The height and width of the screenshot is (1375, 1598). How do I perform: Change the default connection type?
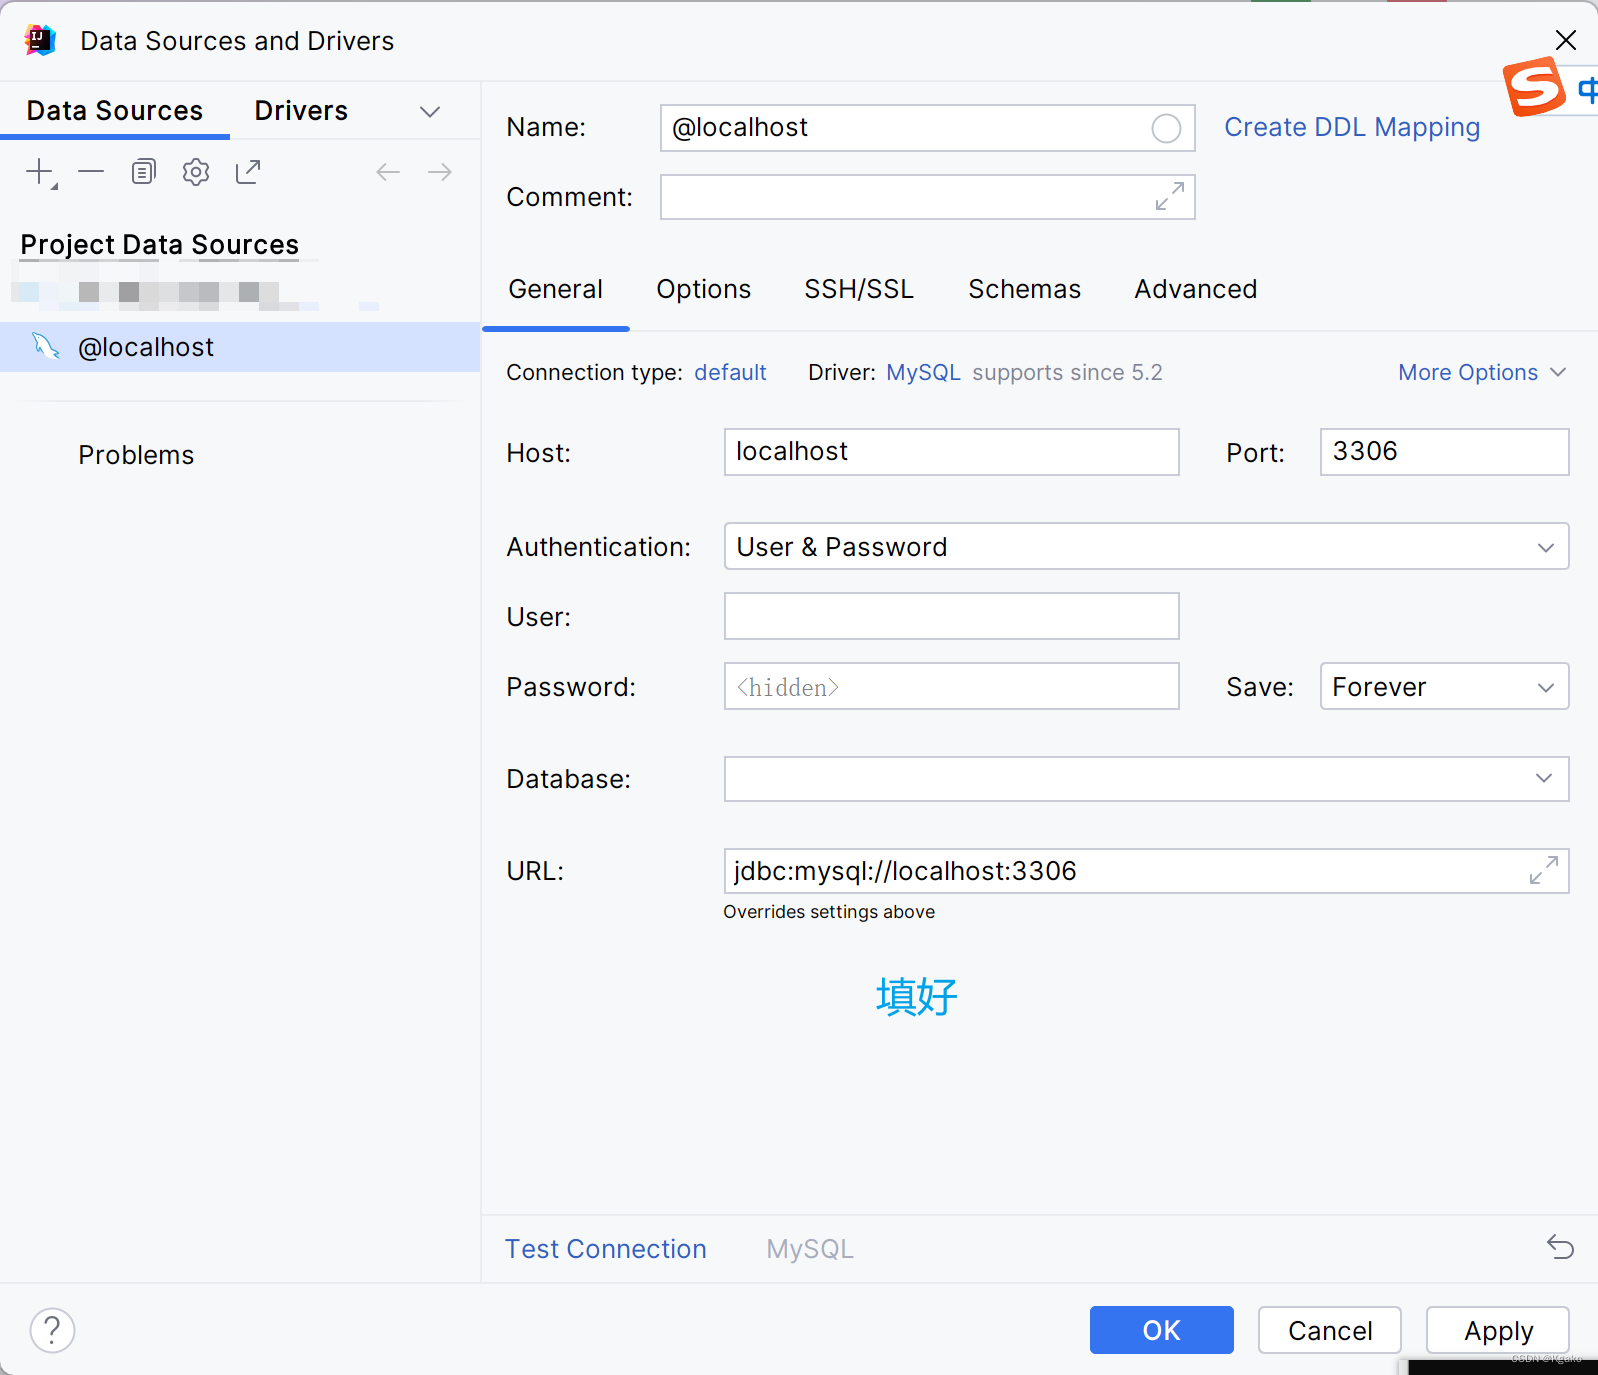730,372
